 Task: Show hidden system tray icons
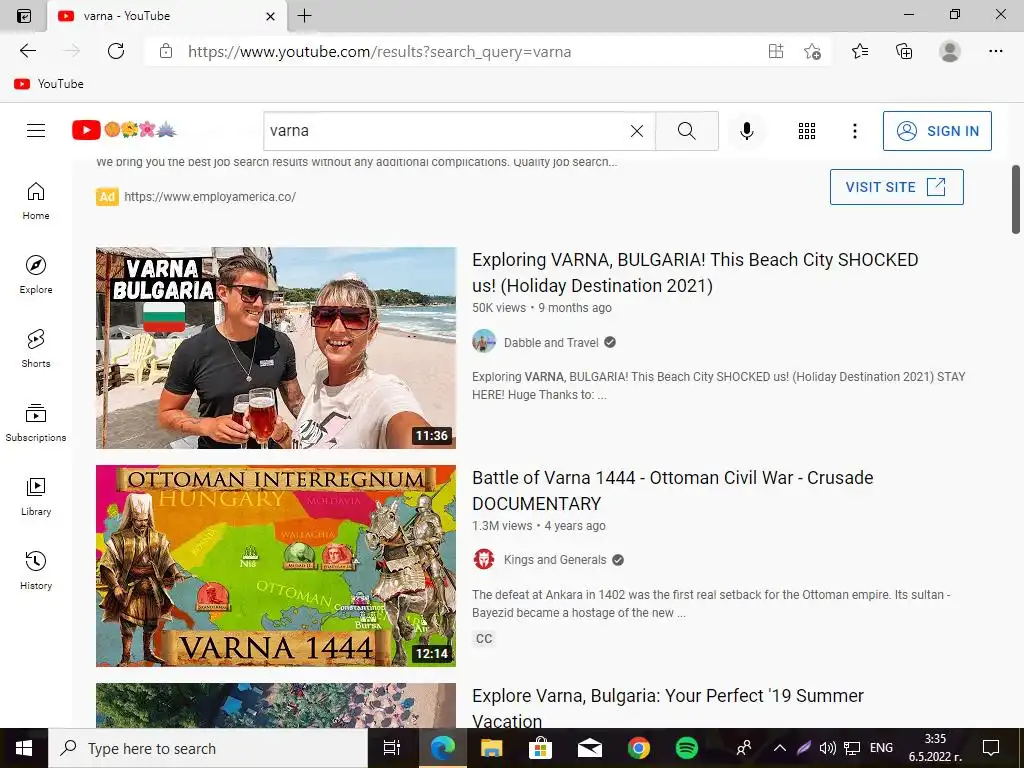(x=780, y=748)
